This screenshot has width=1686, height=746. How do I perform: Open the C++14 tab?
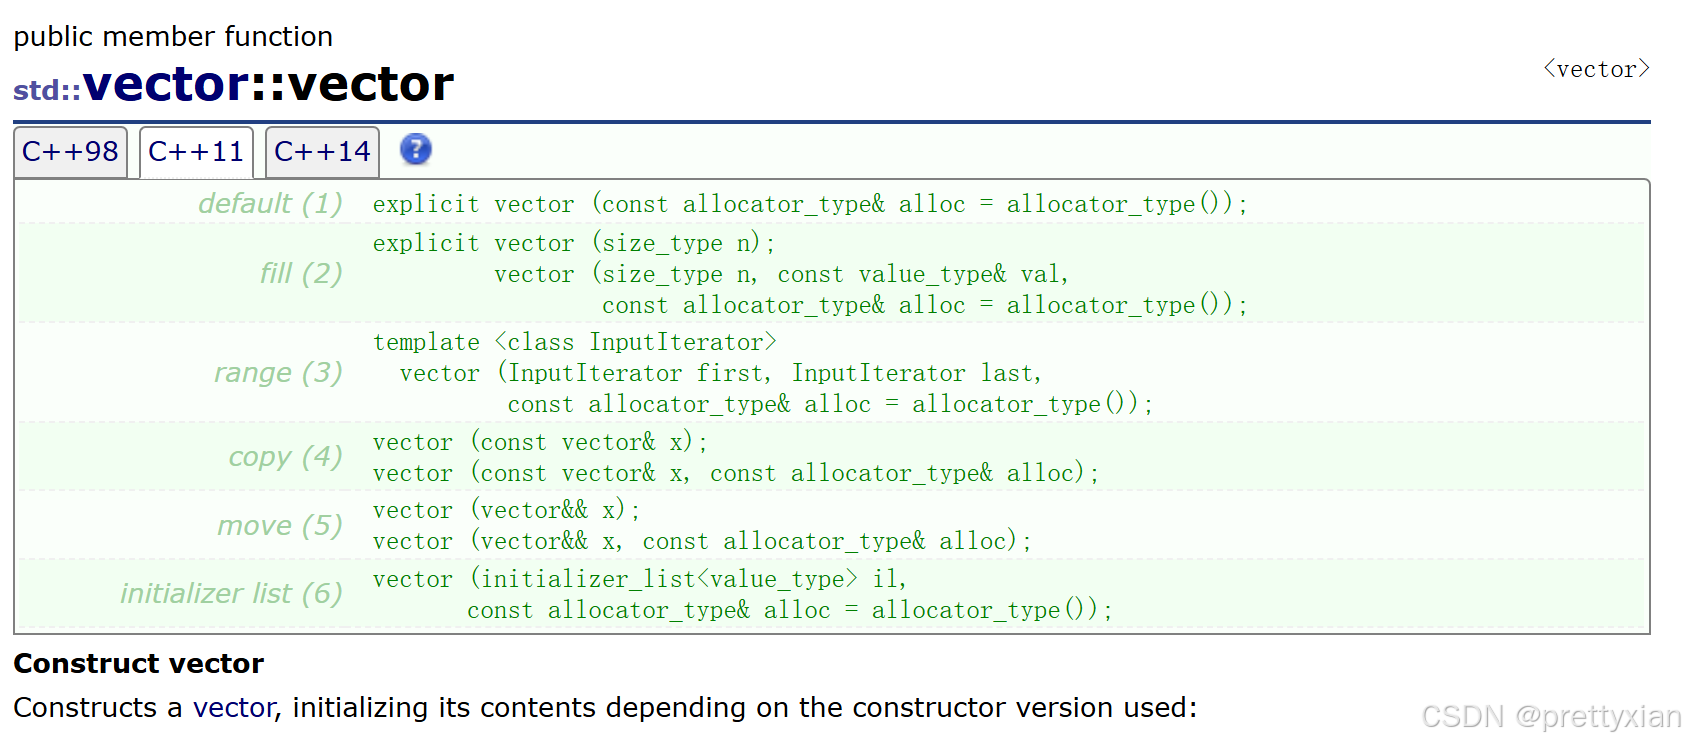click(322, 152)
